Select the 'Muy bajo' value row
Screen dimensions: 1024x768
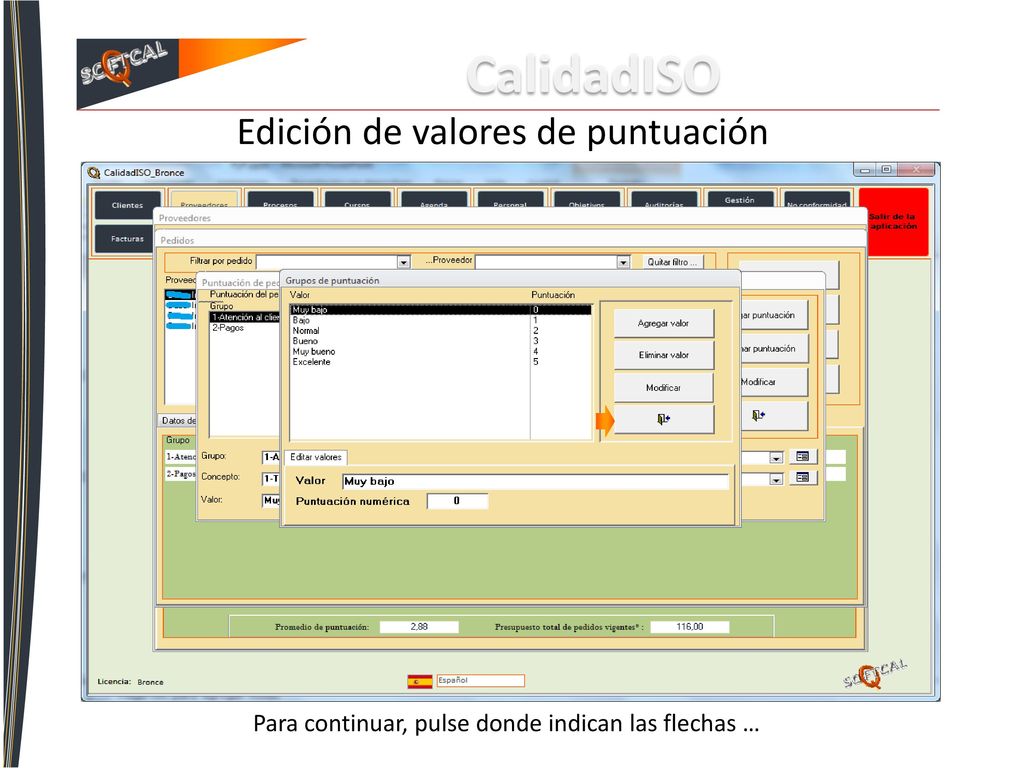441,310
